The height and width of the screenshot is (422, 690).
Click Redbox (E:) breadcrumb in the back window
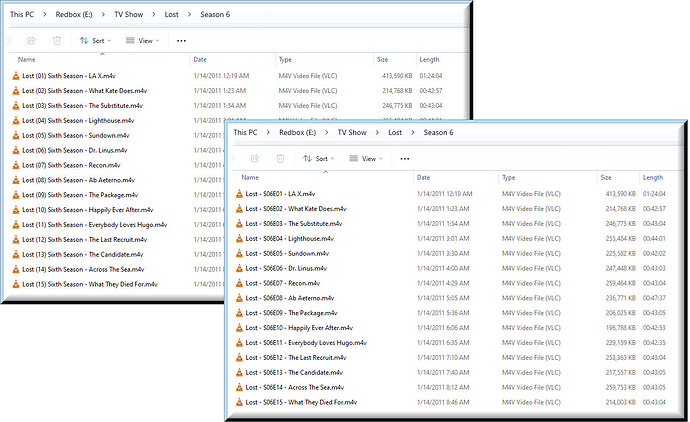pyautogui.click(x=74, y=14)
